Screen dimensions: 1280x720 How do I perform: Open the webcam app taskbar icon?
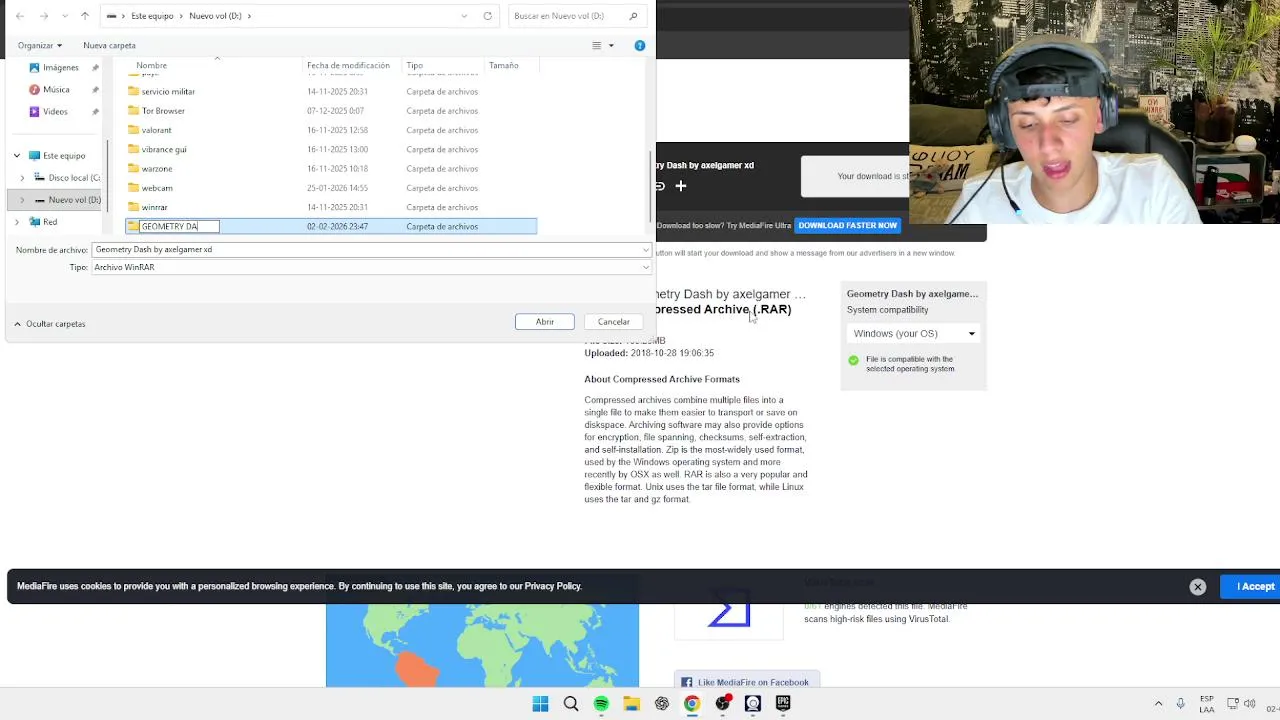click(753, 704)
